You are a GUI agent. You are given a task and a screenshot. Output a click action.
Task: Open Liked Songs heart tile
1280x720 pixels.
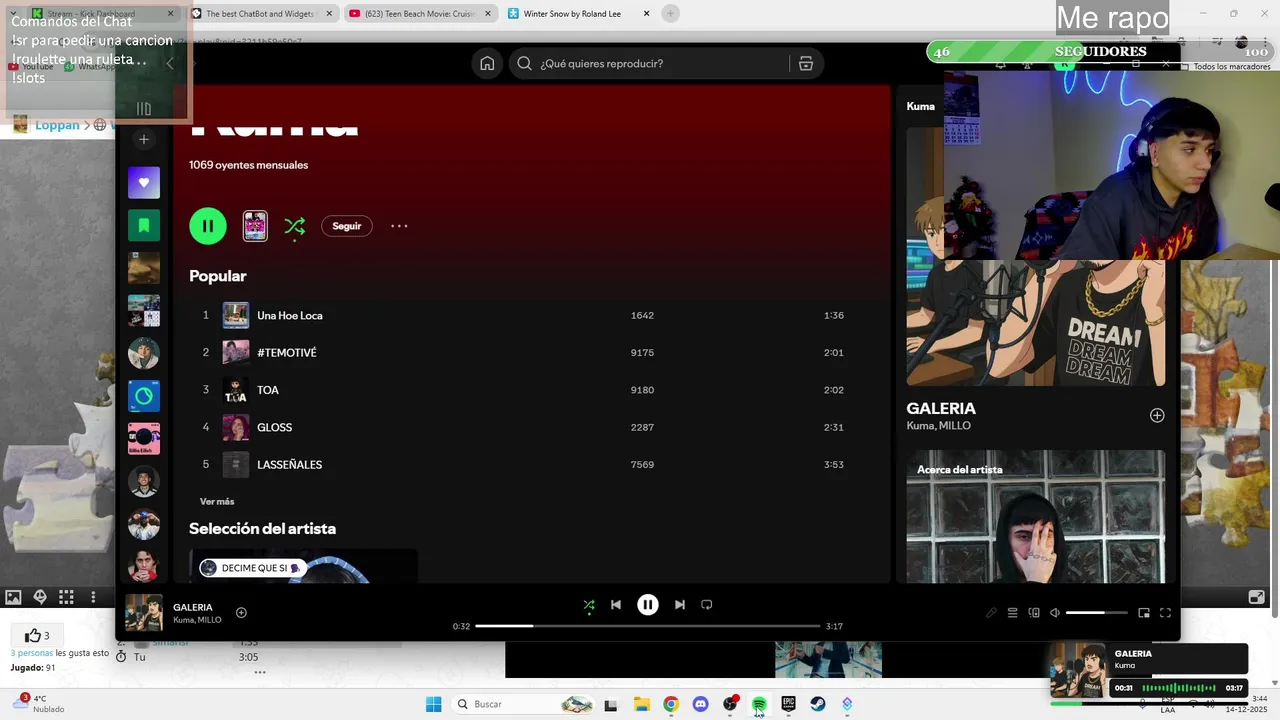tap(144, 182)
